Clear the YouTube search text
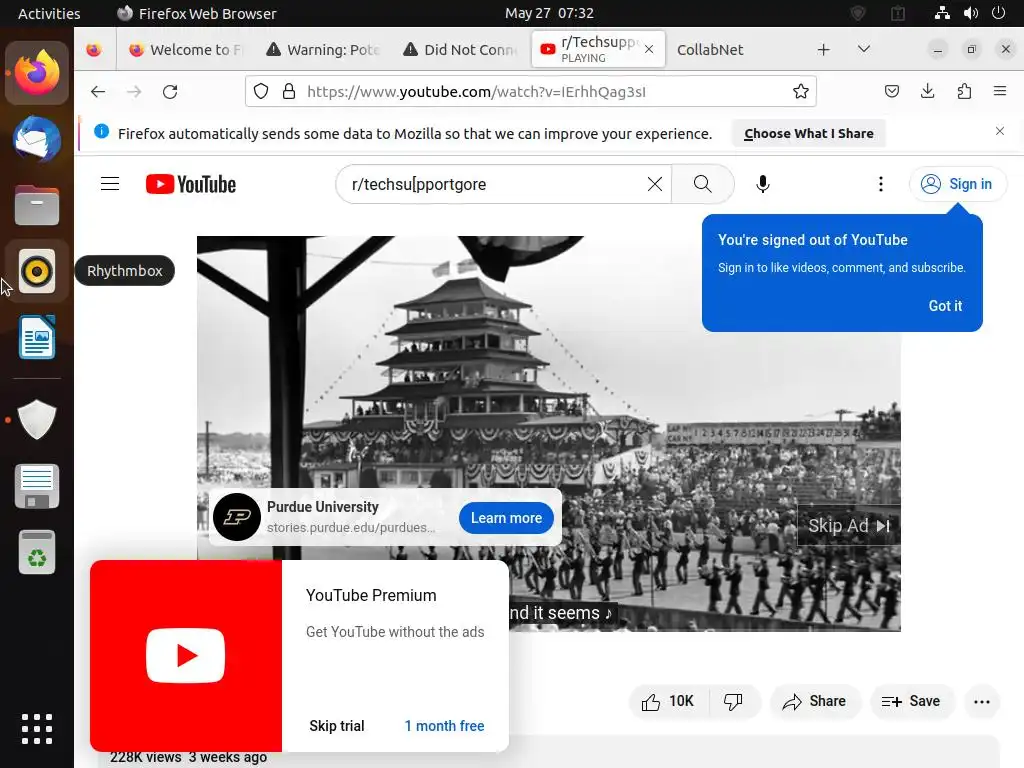Image resolution: width=1024 pixels, height=768 pixels. point(654,184)
